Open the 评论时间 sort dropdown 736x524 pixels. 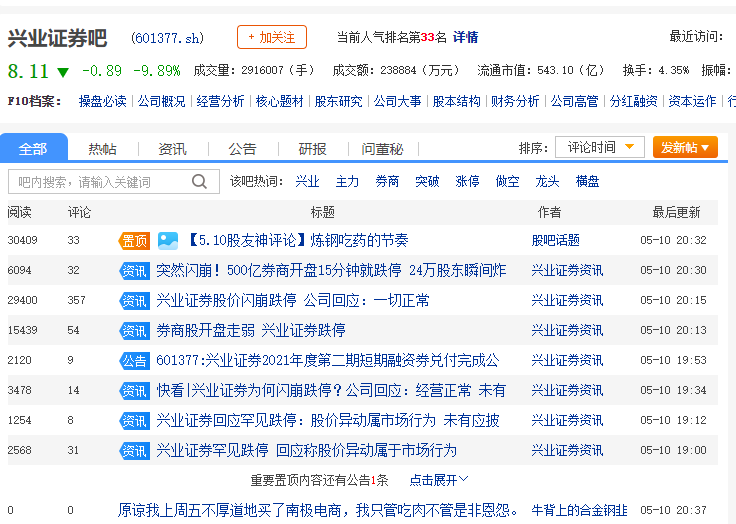pos(599,147)
